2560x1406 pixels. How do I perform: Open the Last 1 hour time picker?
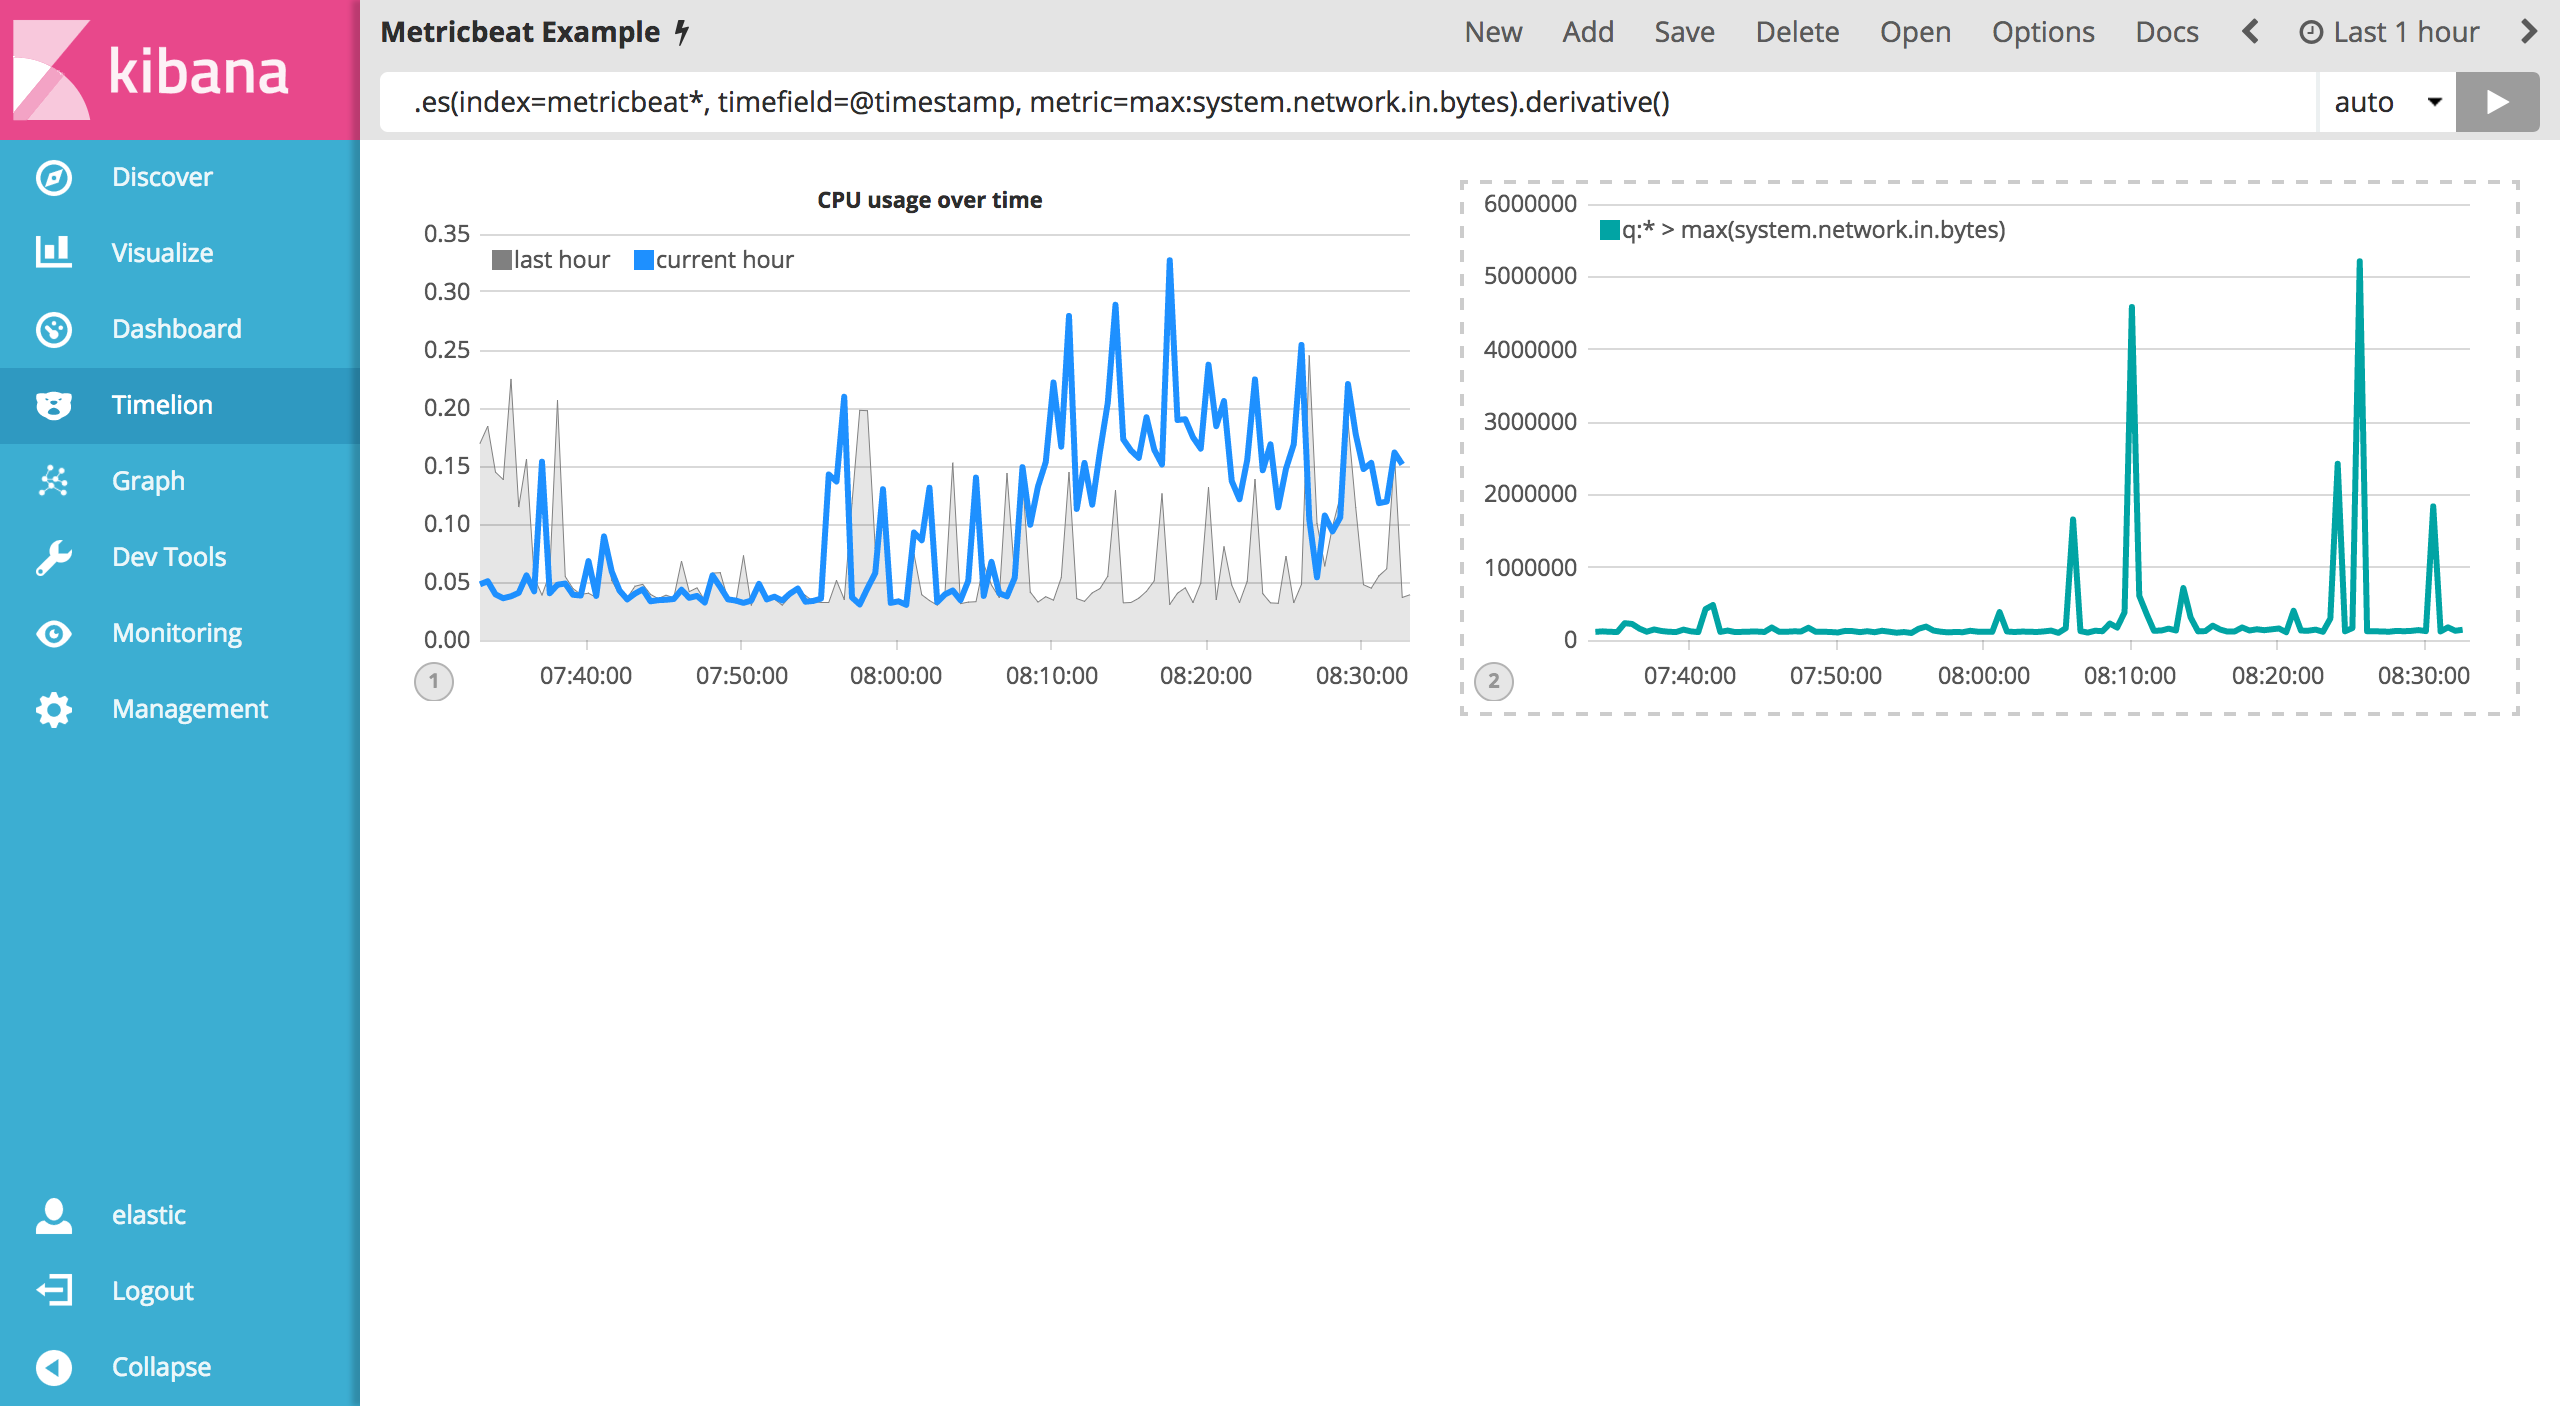click(2389, 32)
